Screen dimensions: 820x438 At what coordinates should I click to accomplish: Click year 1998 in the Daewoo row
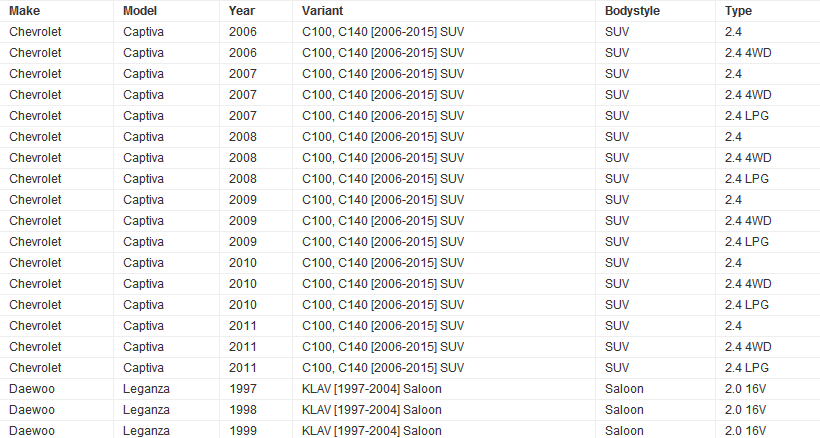click(242, 409)
